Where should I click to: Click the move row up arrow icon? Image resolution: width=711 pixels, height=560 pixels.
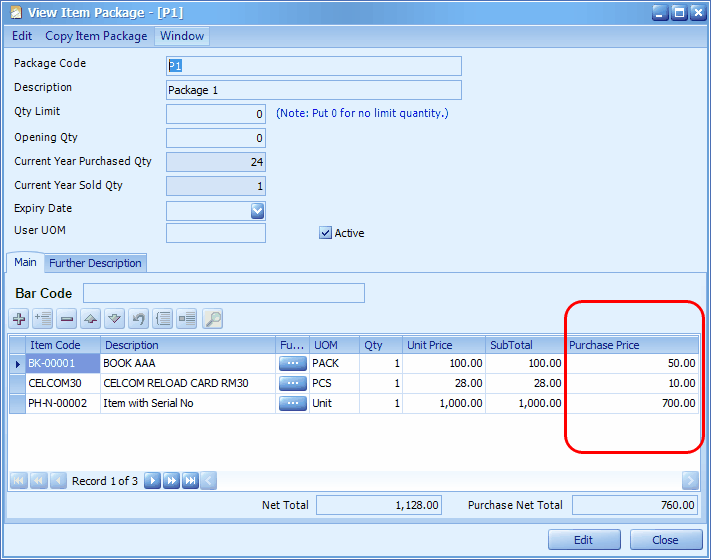[91, 319]
